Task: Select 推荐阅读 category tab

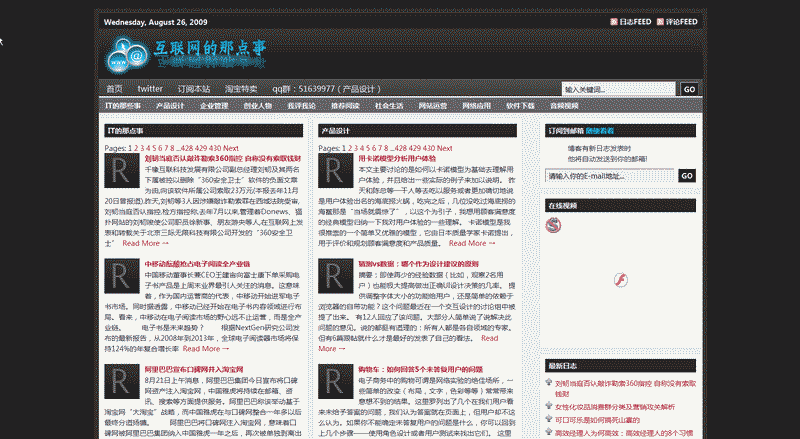Action: coord(345,106)
